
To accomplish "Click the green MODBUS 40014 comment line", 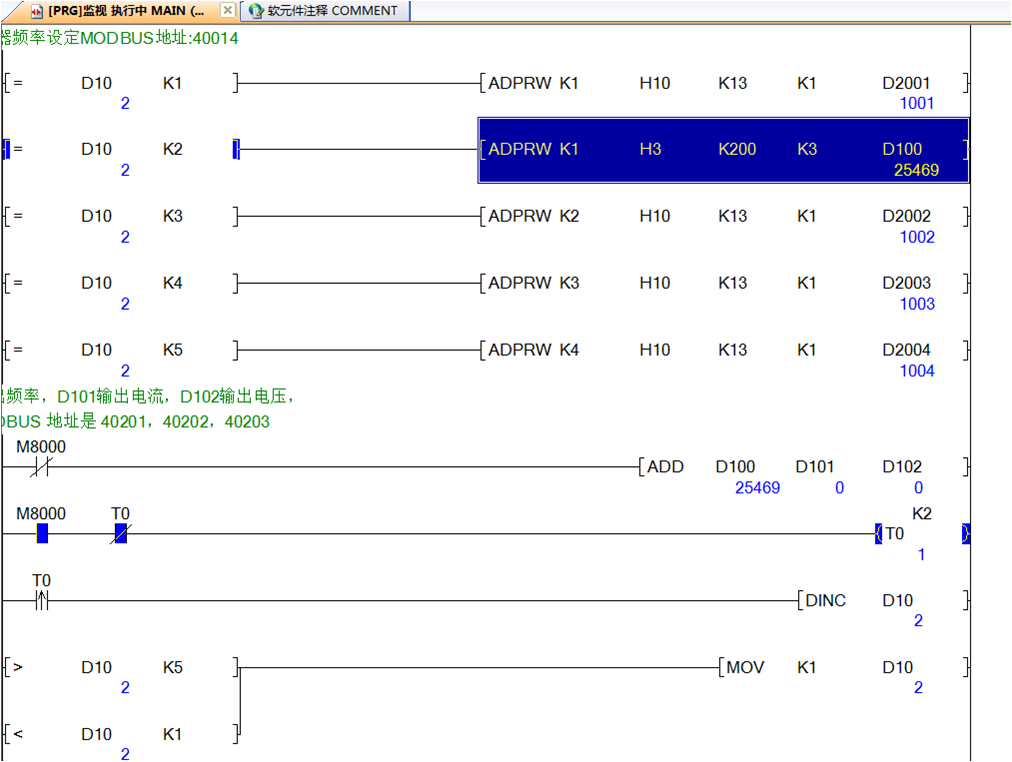I will [x=120, y=39].
